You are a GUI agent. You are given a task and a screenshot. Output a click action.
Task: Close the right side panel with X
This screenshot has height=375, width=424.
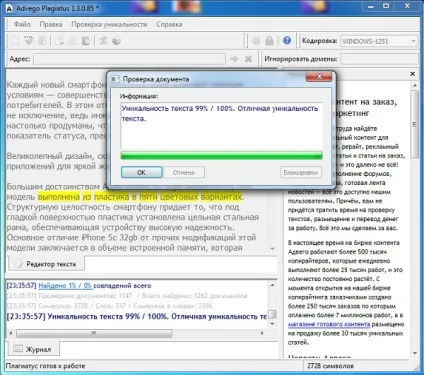click(x=413, y=74)
